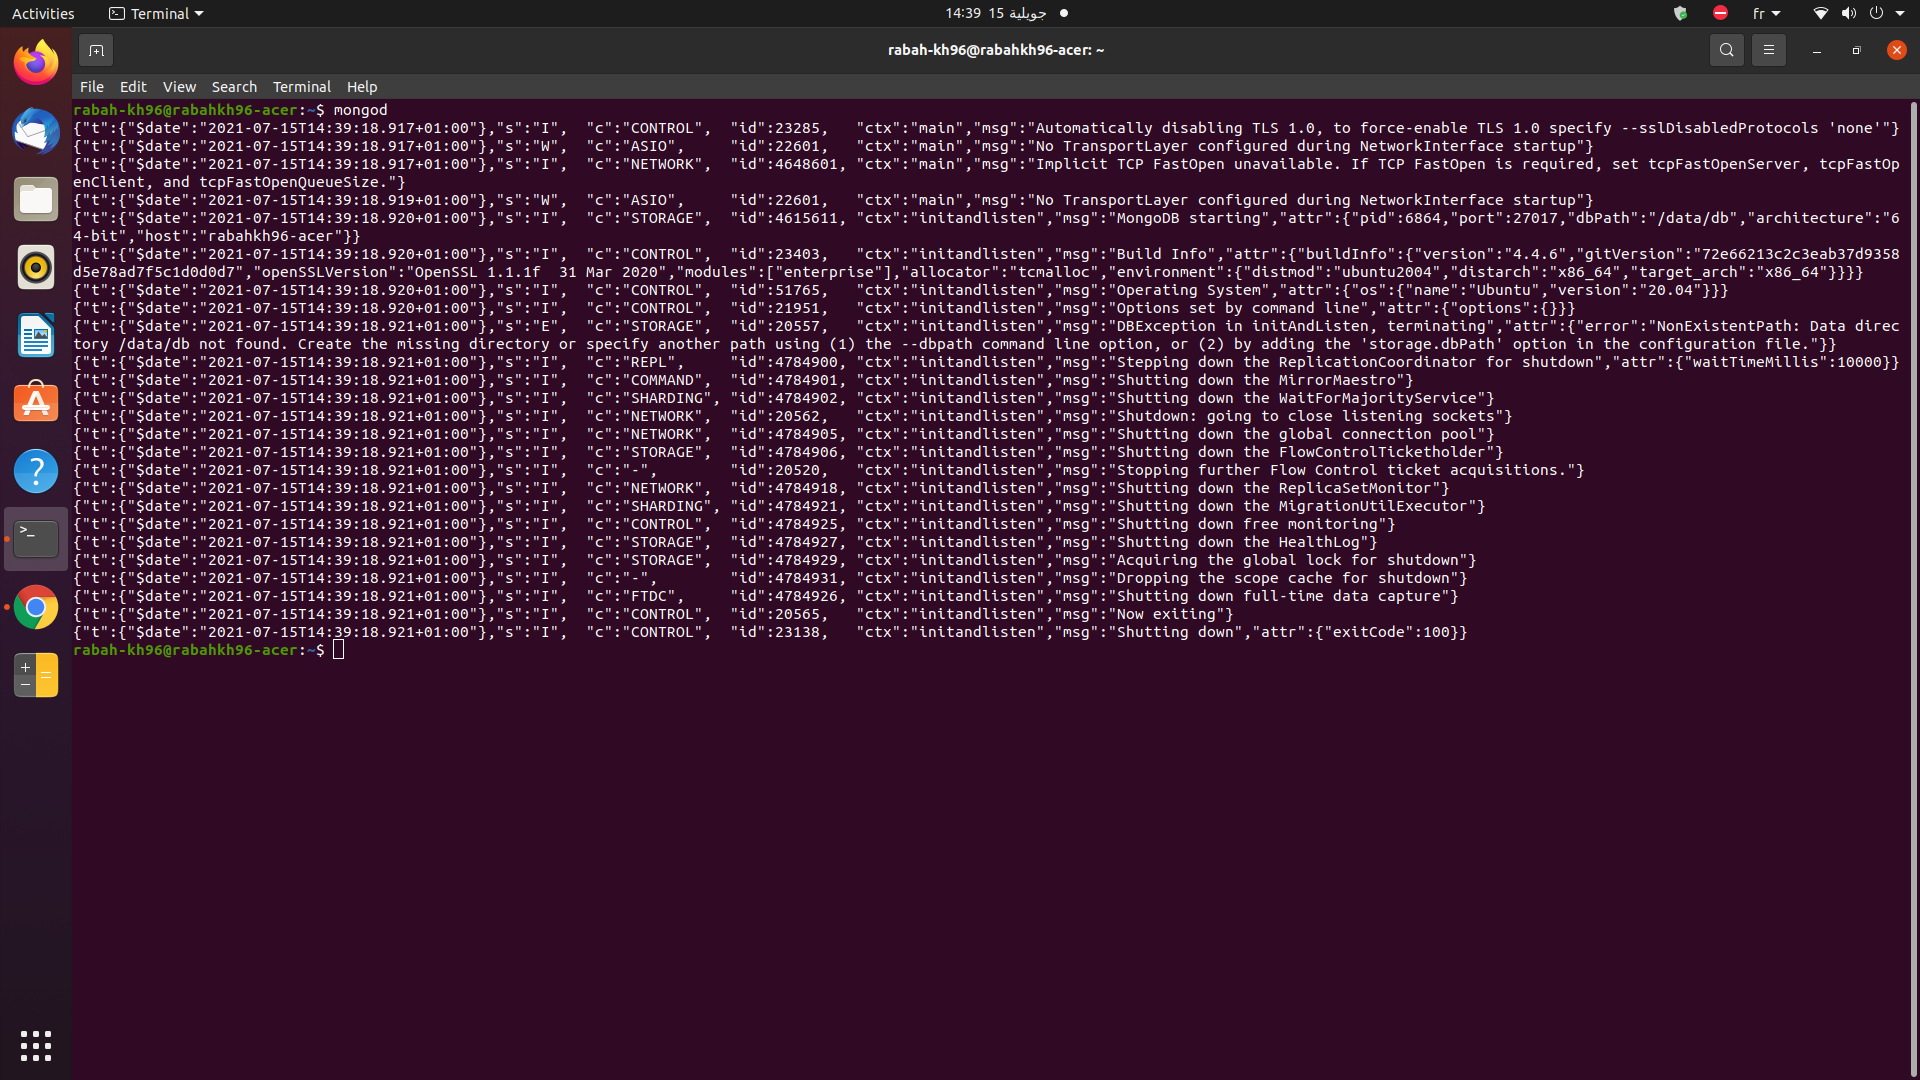The image size is (1920, 1080).
Task: Expand the fr keyboard layout dropdown
Action: pyautogui.click(x=1766, y=13)
